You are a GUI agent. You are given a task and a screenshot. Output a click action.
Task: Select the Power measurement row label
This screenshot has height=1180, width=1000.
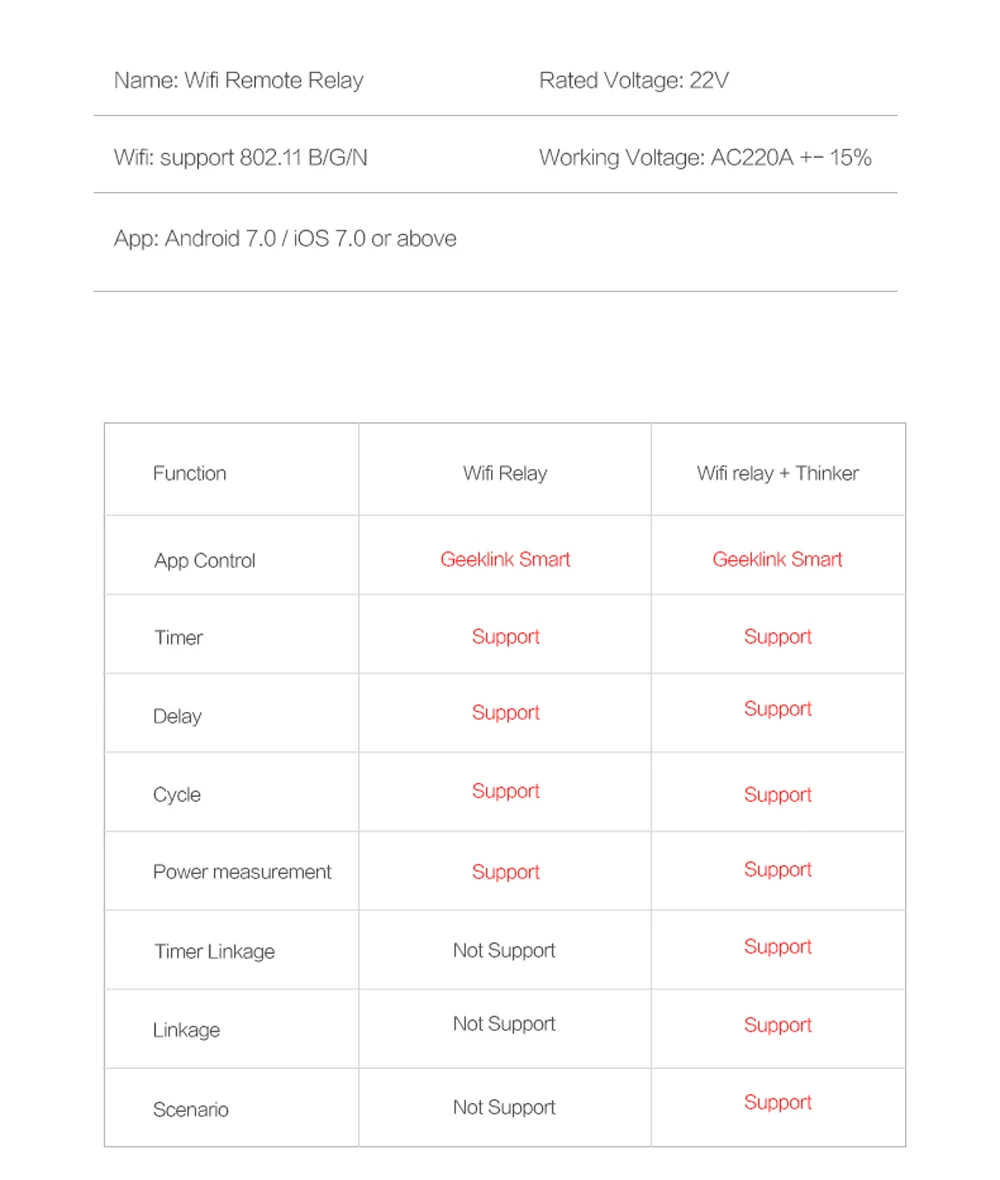point(242,872)
